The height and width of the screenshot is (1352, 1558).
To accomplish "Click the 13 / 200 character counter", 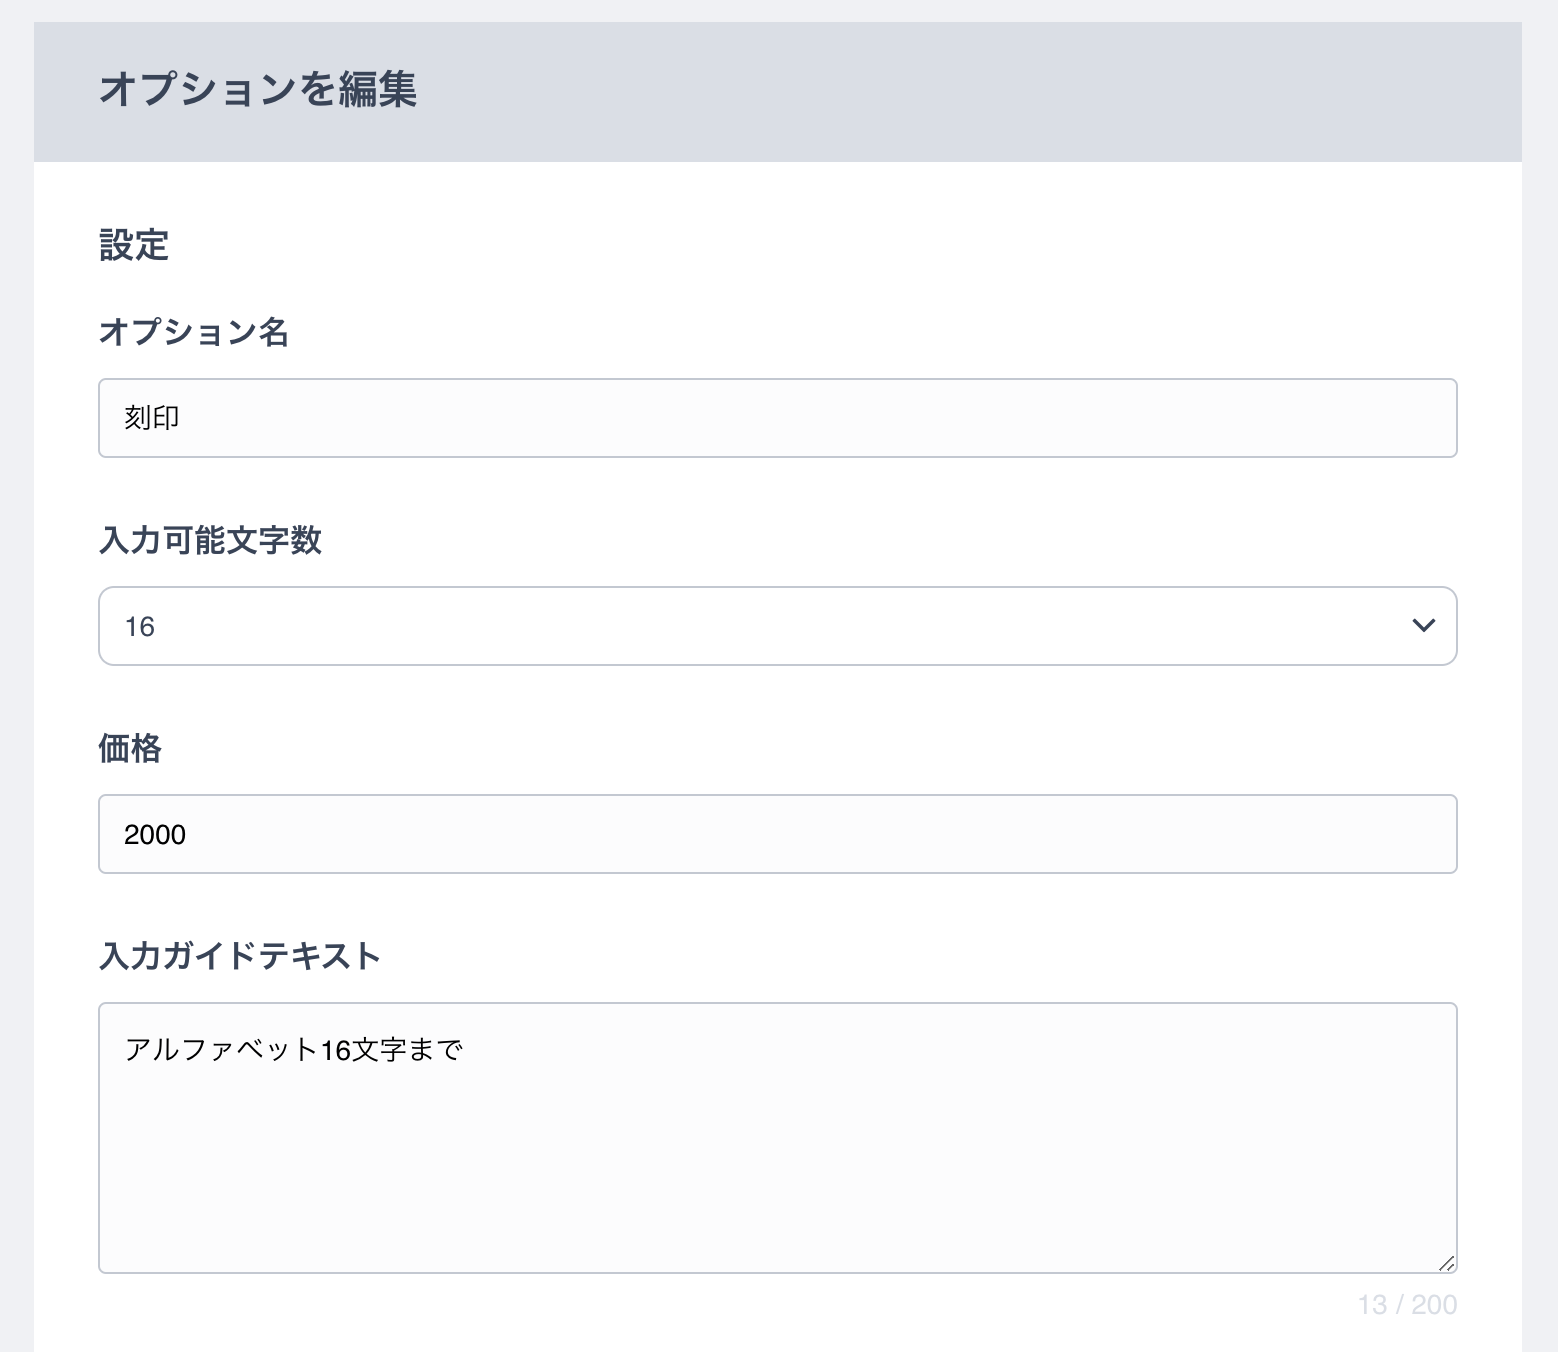I will (x=1407, y=1305).
